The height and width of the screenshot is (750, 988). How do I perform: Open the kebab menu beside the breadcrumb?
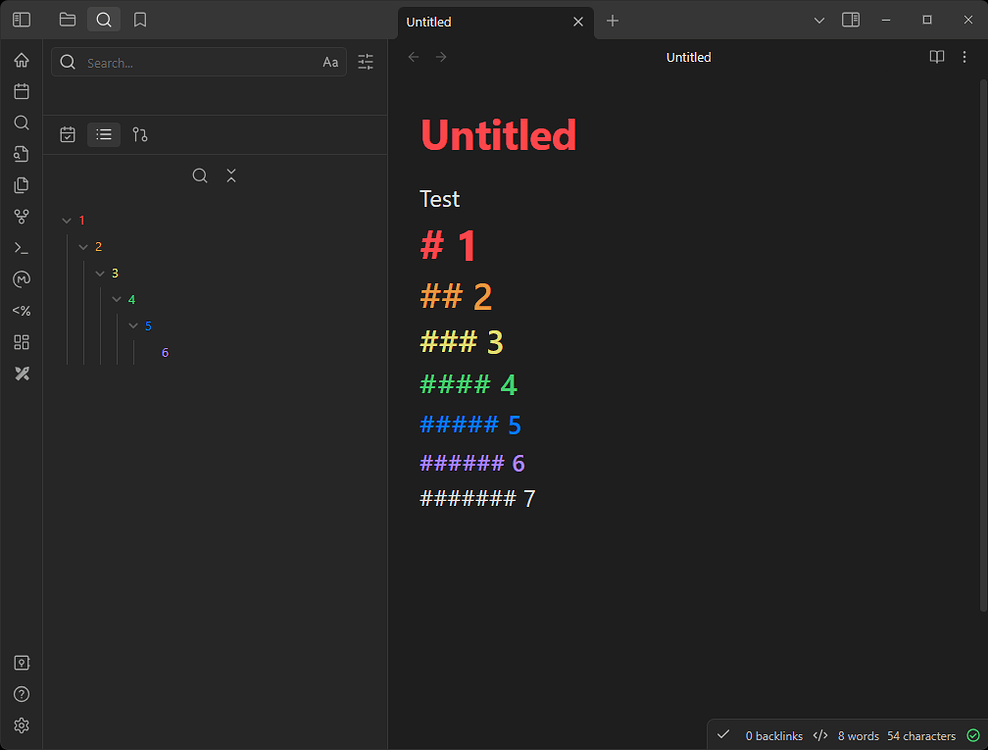tap(964, 57)
